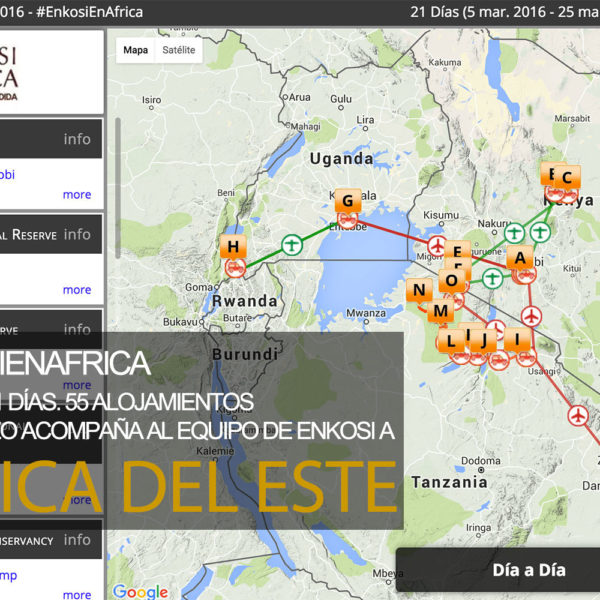Click map marker A near Nairobi

(x=520, y=258)
